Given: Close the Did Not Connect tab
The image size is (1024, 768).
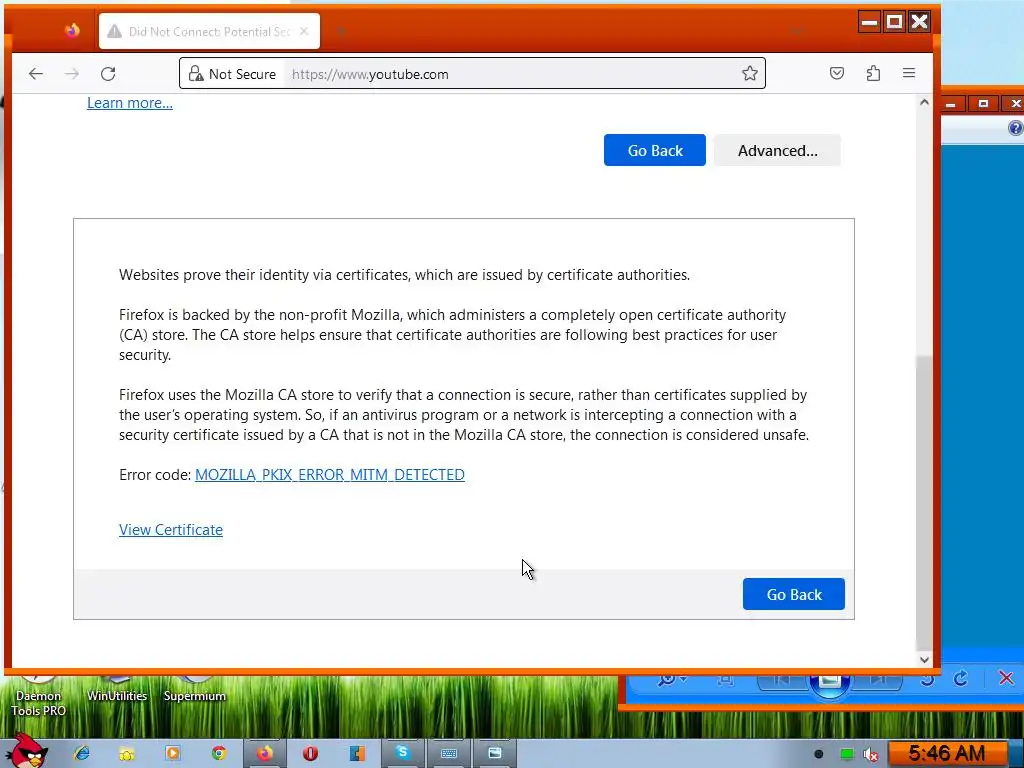Looking at the screenshot, I should pos(304,31).
